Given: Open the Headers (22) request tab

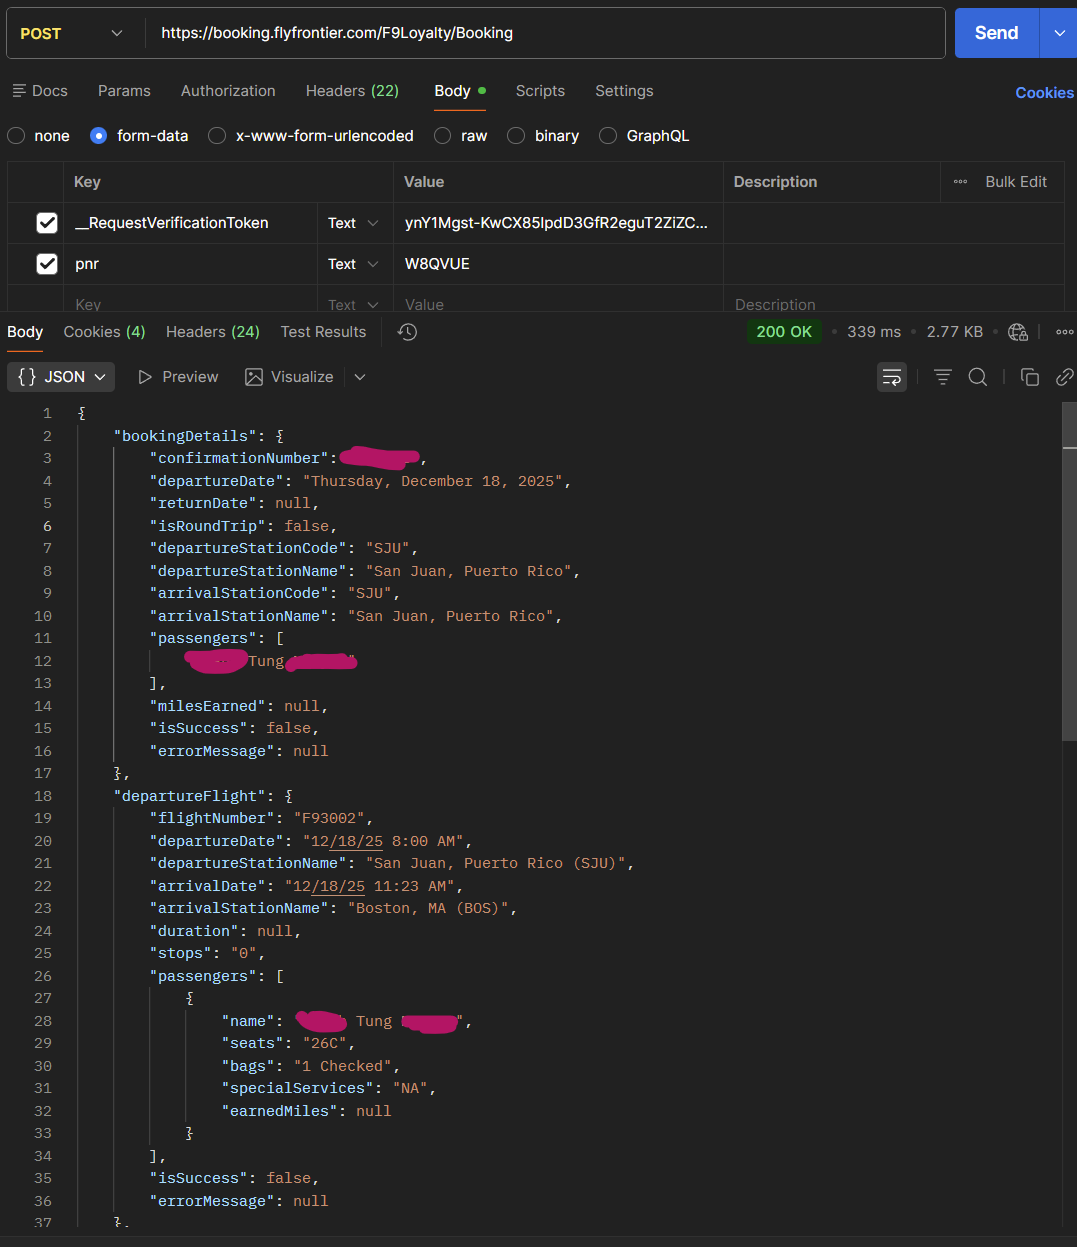Looking at the screenshot, I should point(352,91).
